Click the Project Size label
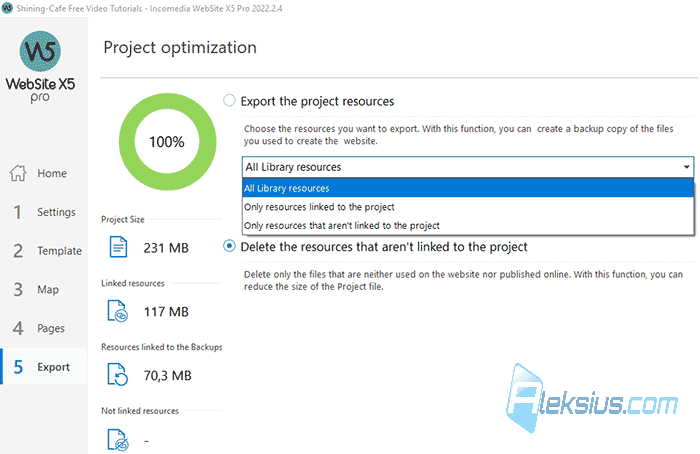The width and height of the screenshot is (700, 454). point(123,219)
